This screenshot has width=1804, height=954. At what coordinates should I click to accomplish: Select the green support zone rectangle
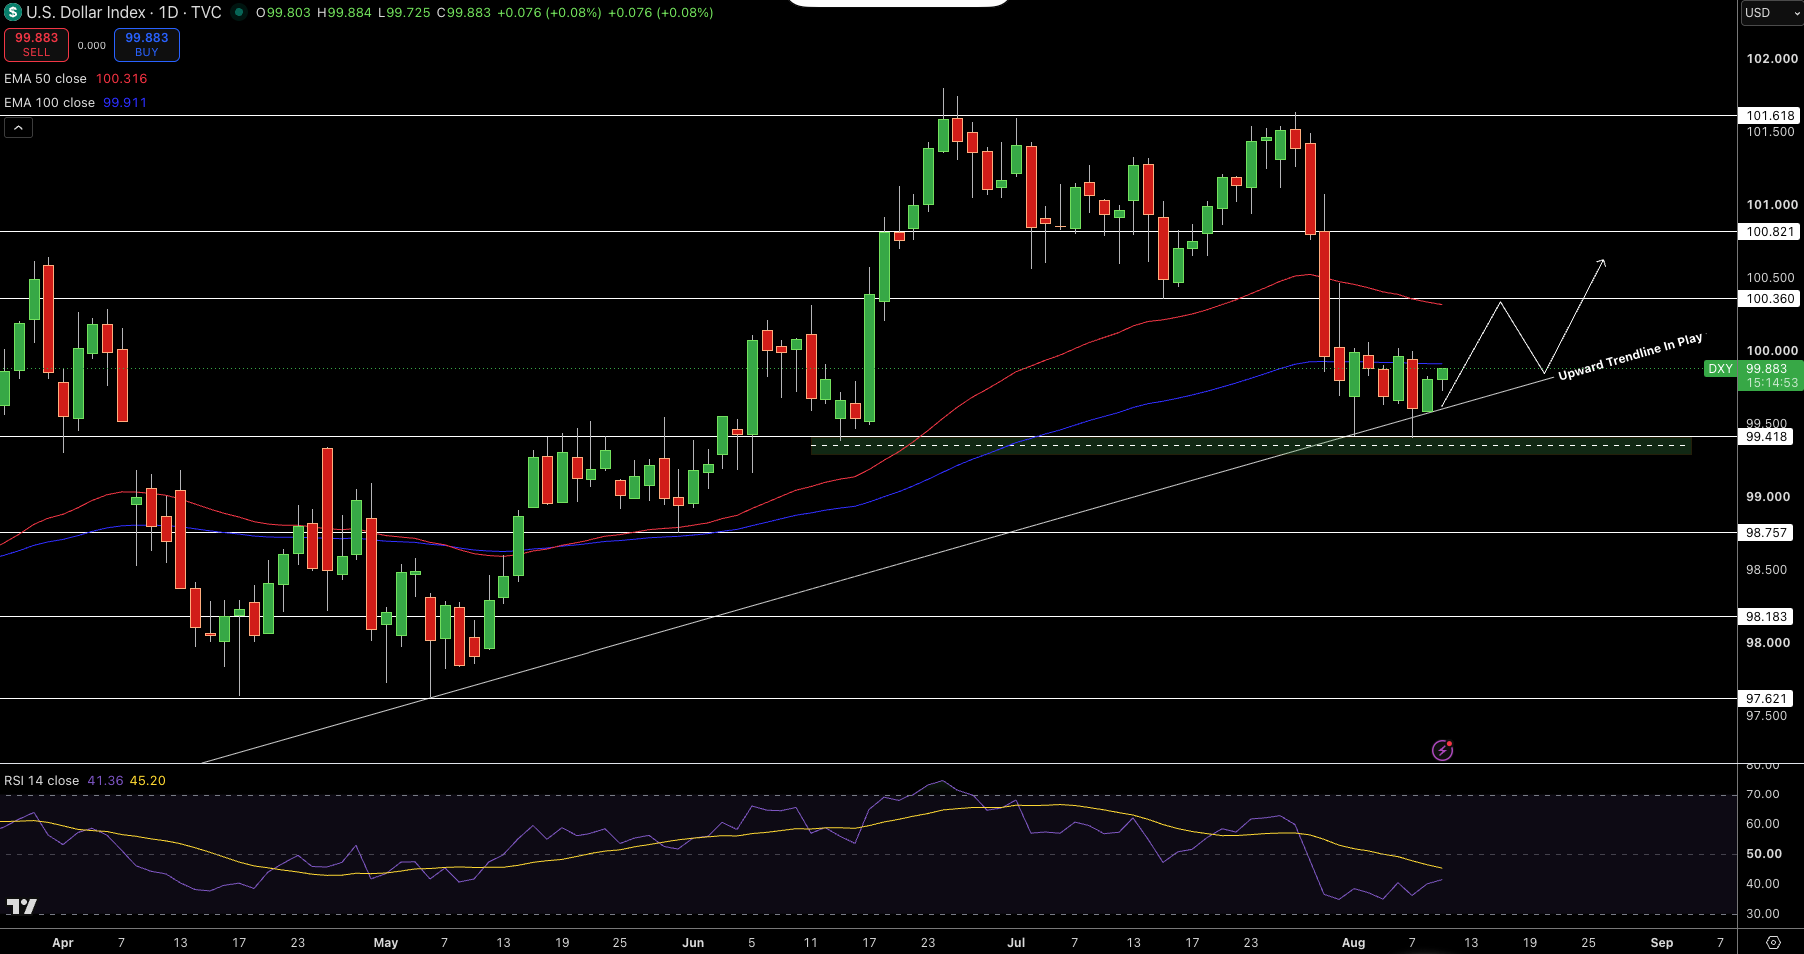point(1250,446)
